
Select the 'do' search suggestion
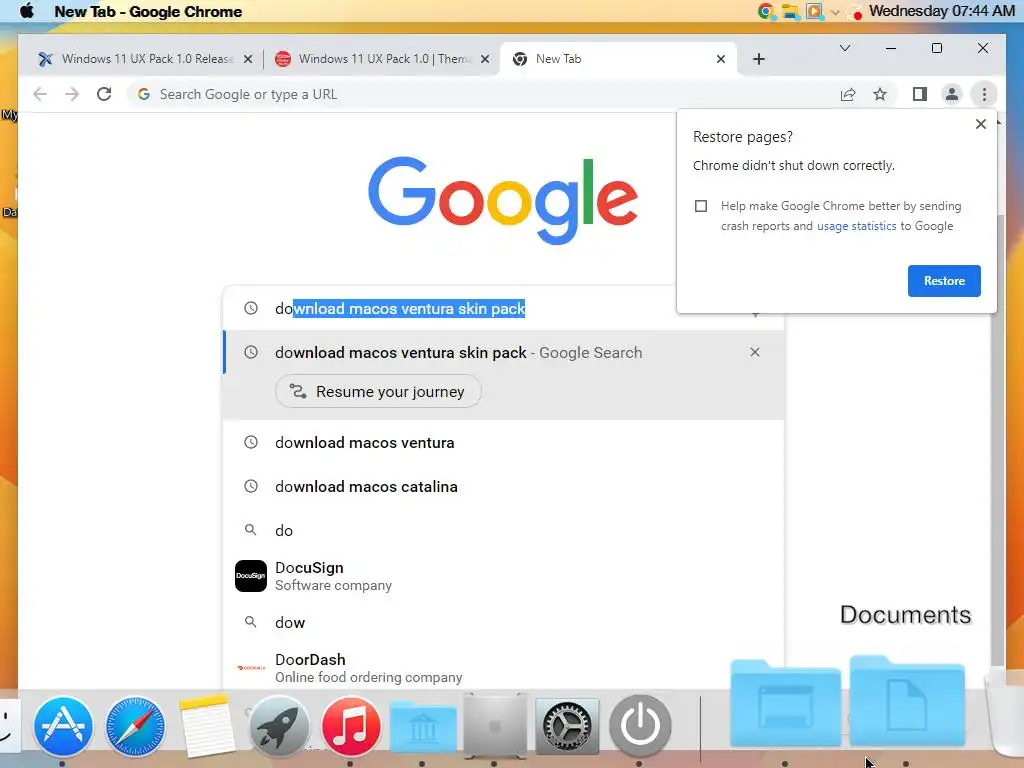coord(504,530)
